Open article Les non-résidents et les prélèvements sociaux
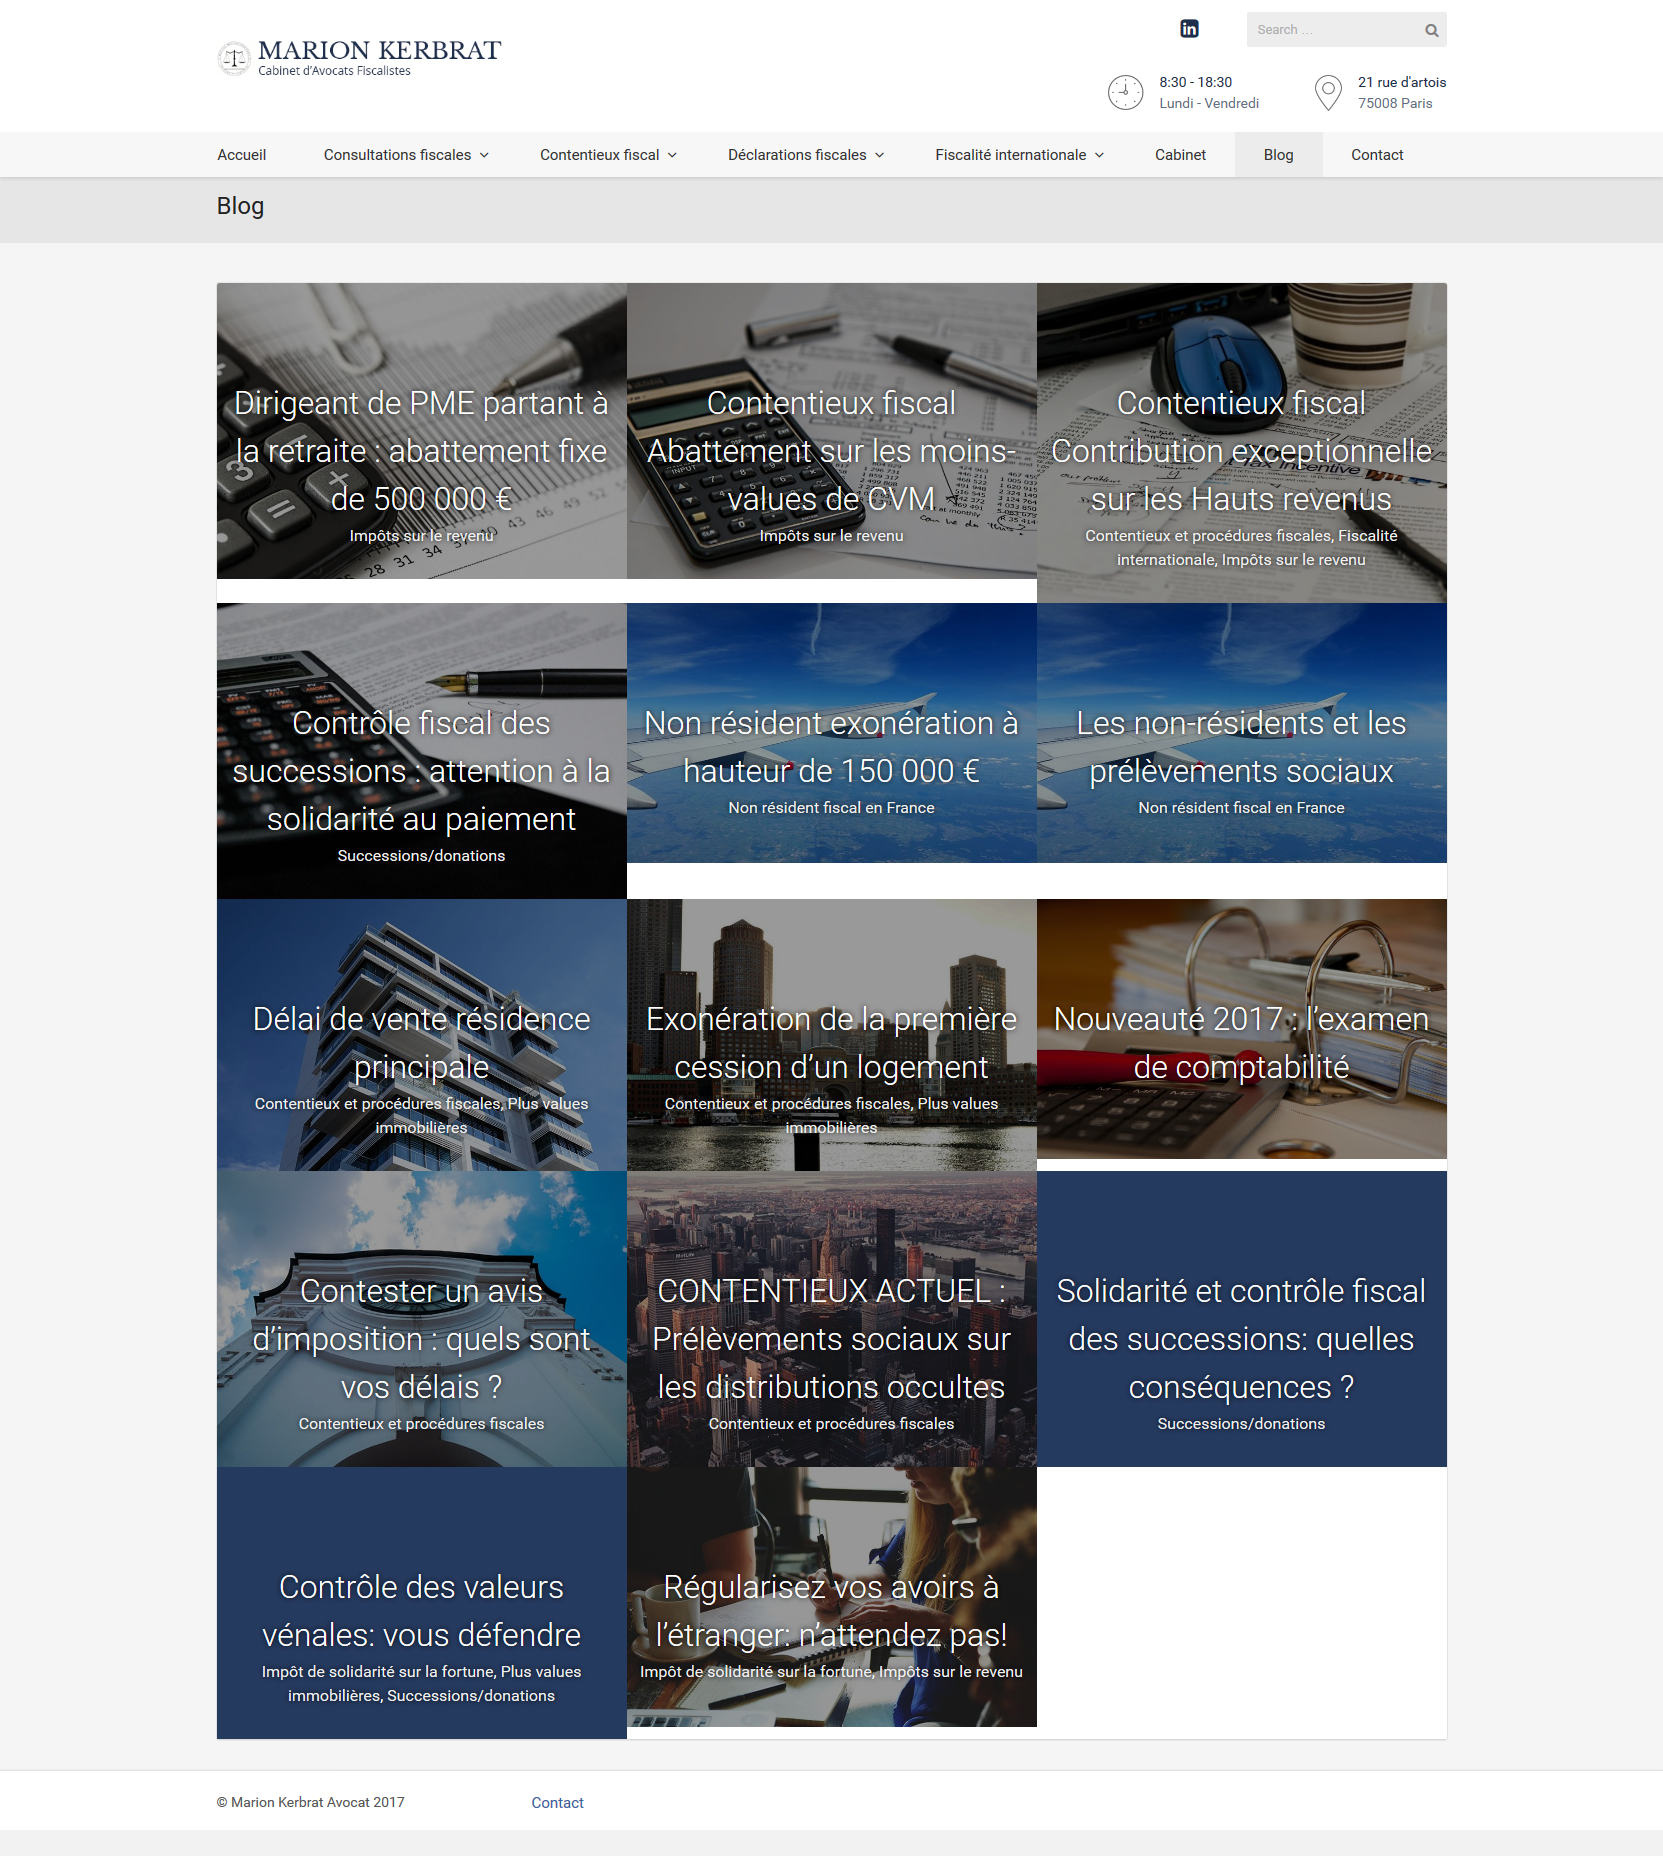This screenshot has width=1663, height=1856. tap(1241, 747)
